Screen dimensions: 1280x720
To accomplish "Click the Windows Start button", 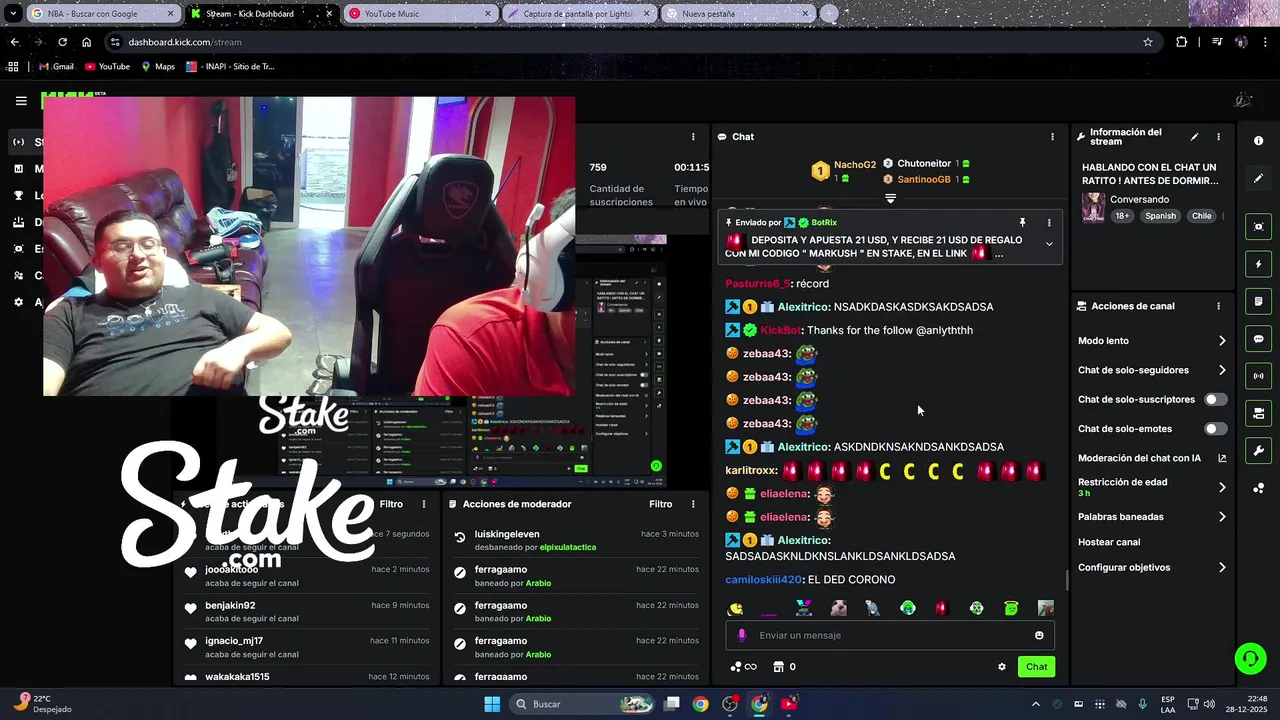I will point(492,704).
